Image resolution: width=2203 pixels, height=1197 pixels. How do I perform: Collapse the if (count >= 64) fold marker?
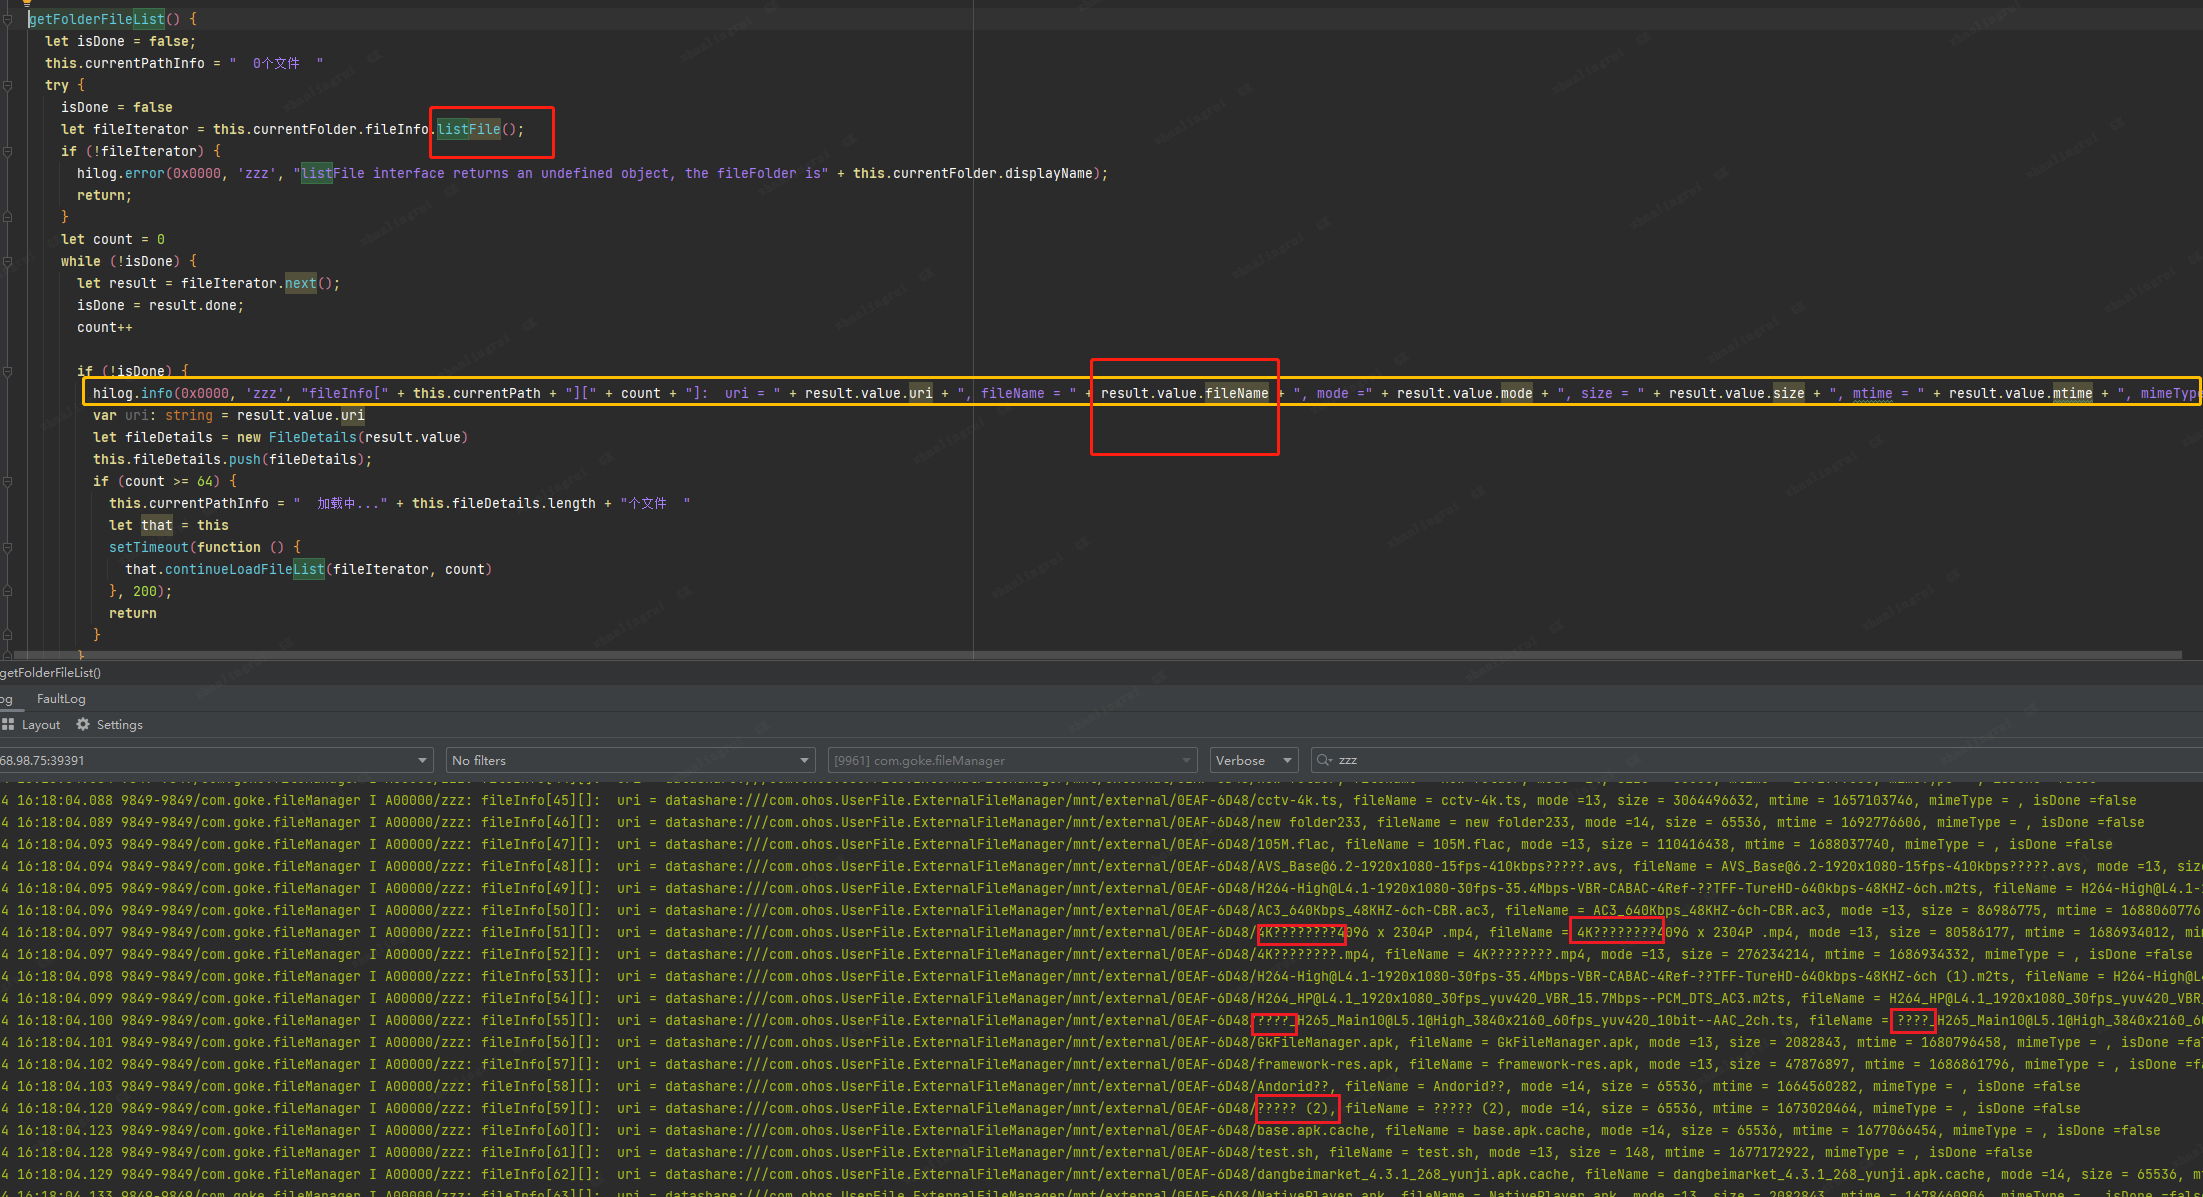click(7, 481)
